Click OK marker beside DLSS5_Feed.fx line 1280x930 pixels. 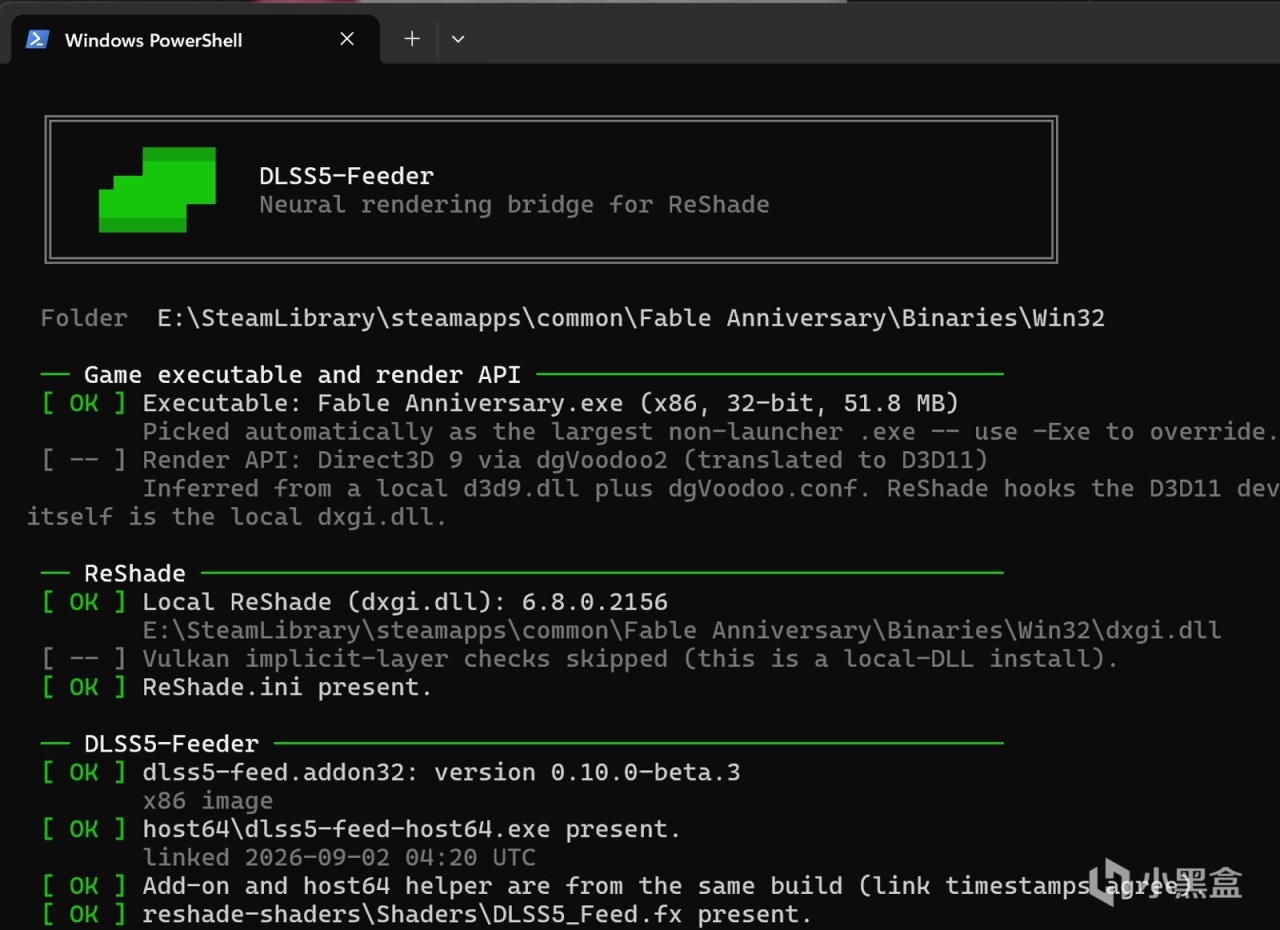(84, 915)
